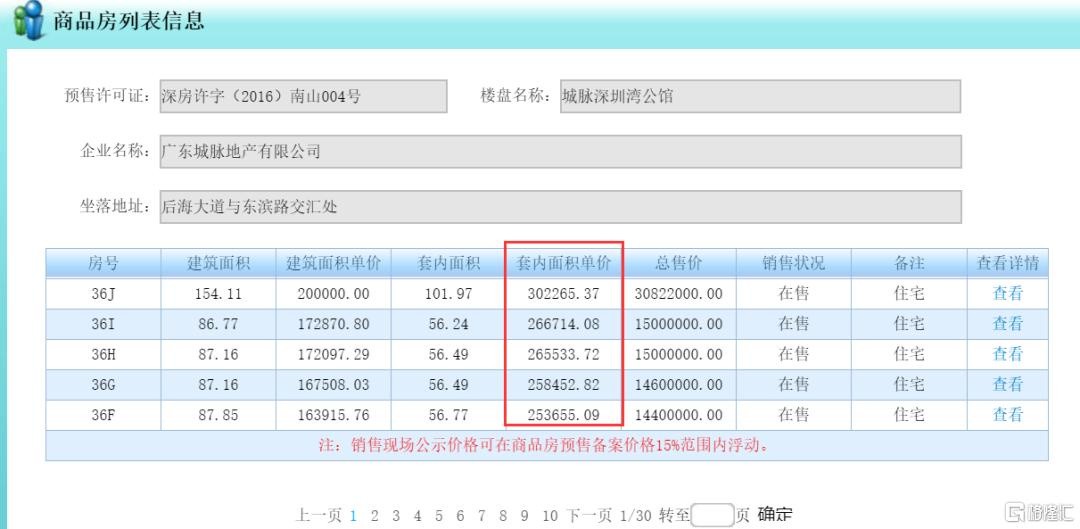Click the people icon beside 商品房列表信息

click(29, 21)
